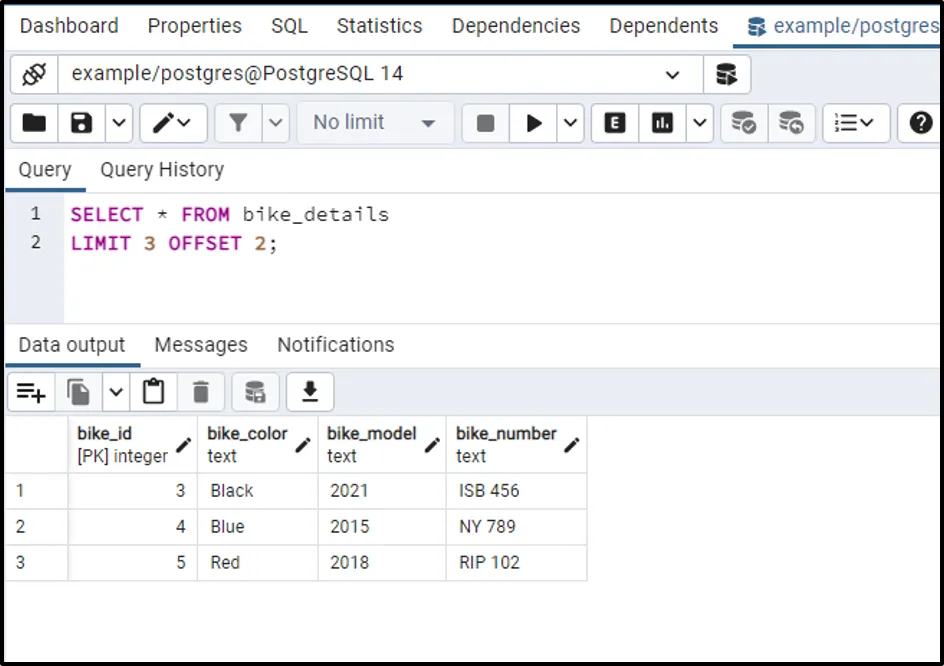Click the Open File folder icon

(34, 123)
